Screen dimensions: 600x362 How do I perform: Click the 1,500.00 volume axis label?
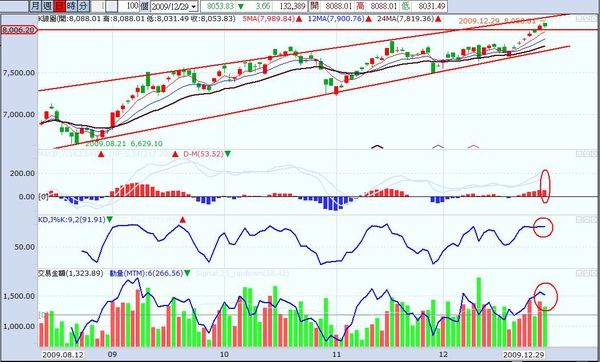(19, 296)
